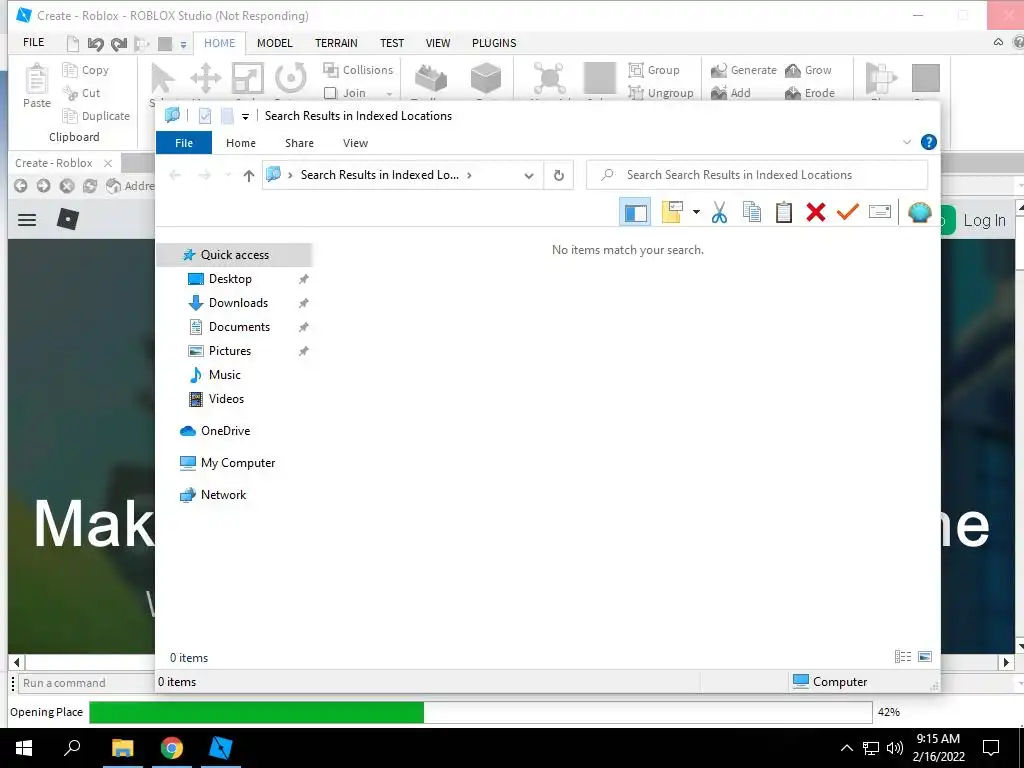Click Ungroup in Roblox Studio ribbon
This screenshot has width=1024, height=768.
660,93
